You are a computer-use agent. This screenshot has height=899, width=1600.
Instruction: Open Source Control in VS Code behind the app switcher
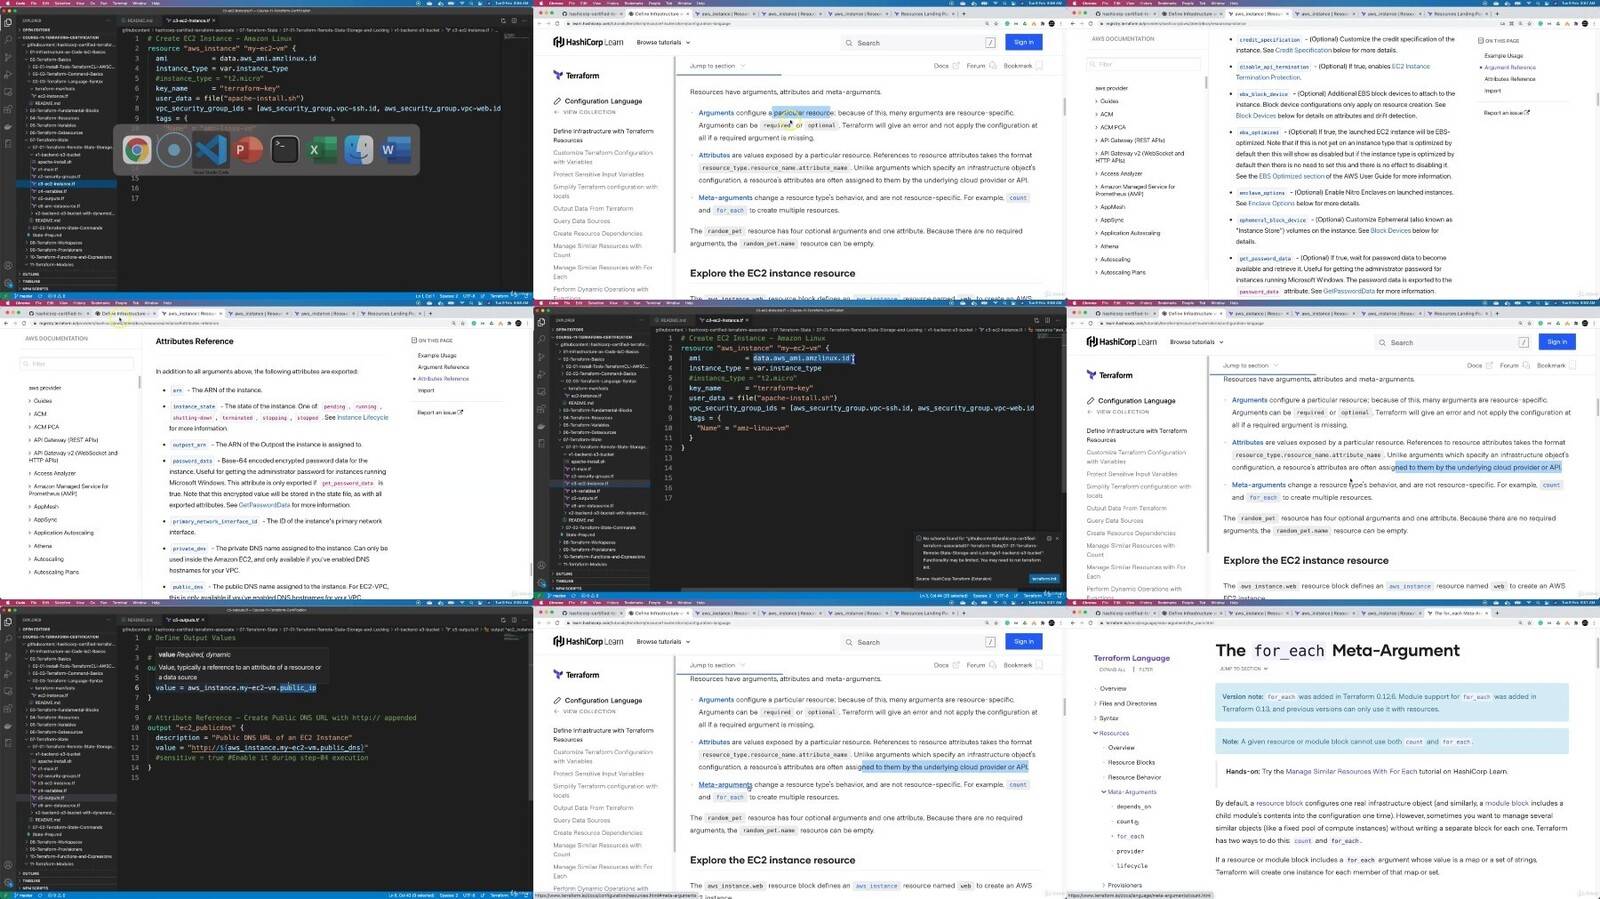coord(8,59)
